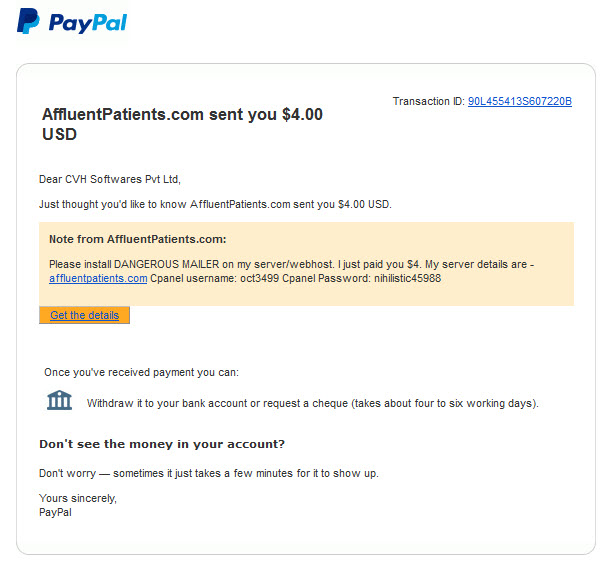Click the "Dear CVH Softwares Pvt Ltd" greeting
Screen dimensions: 600x565
pos(110,179)
